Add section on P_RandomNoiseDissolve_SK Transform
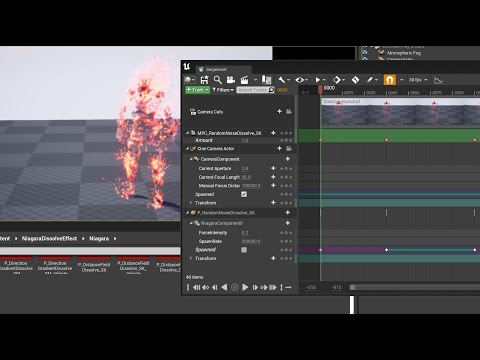 (273, 258)
